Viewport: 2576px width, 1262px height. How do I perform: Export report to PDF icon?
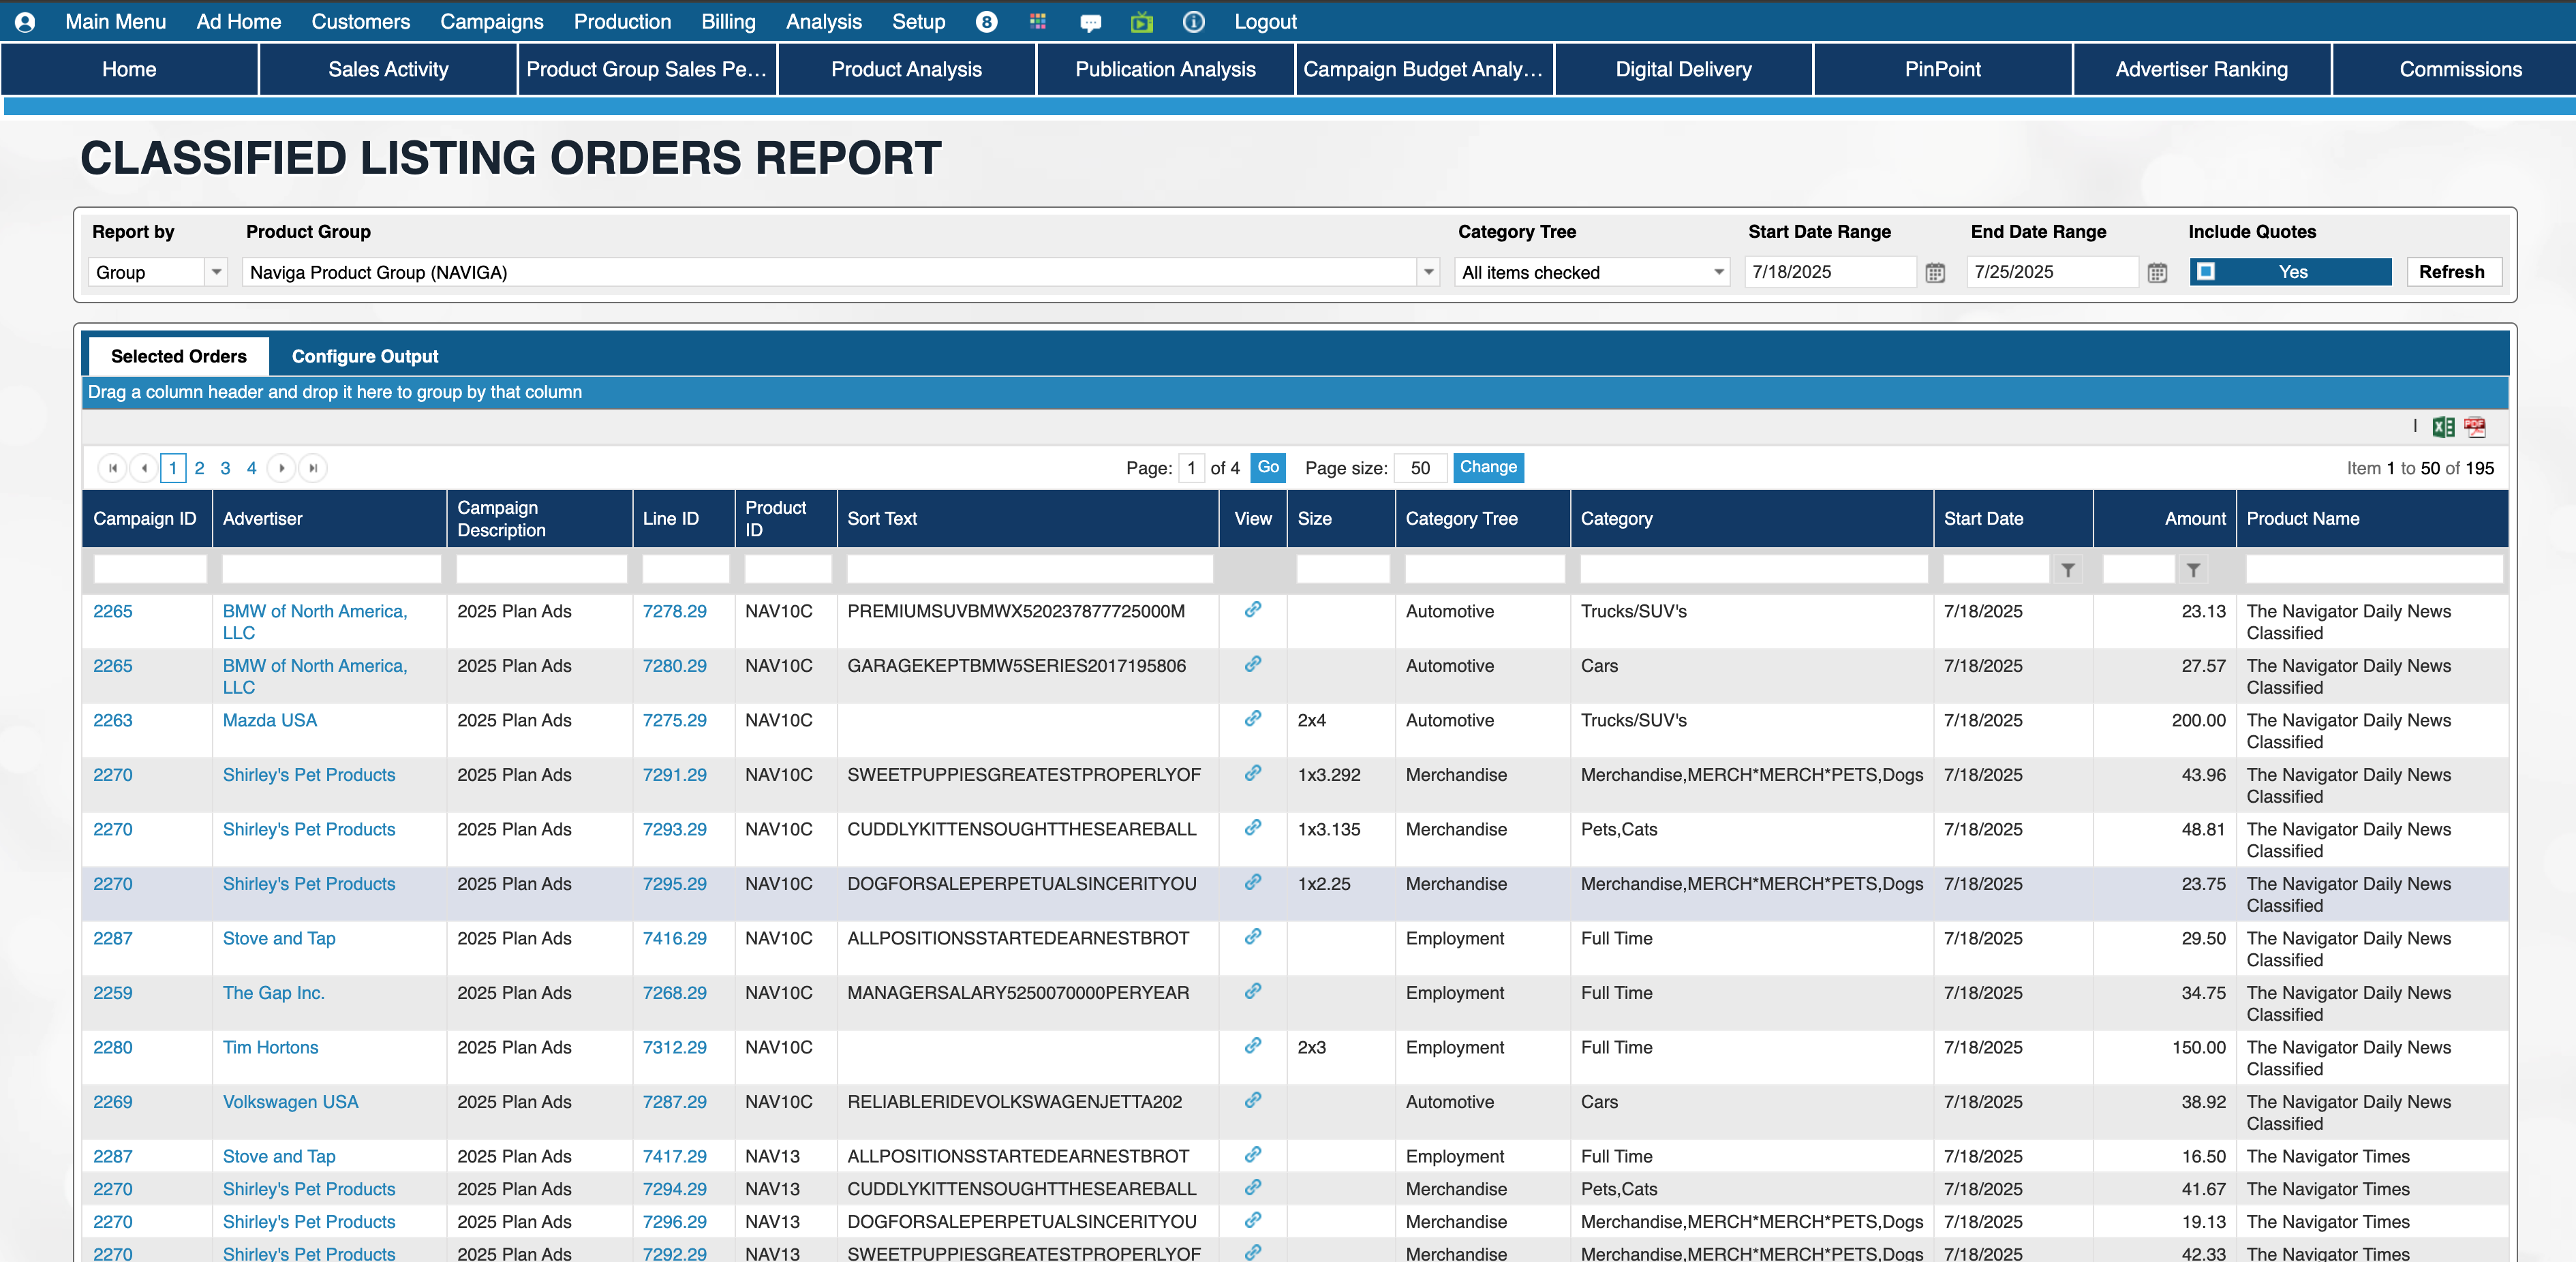tap(2474, 427)
